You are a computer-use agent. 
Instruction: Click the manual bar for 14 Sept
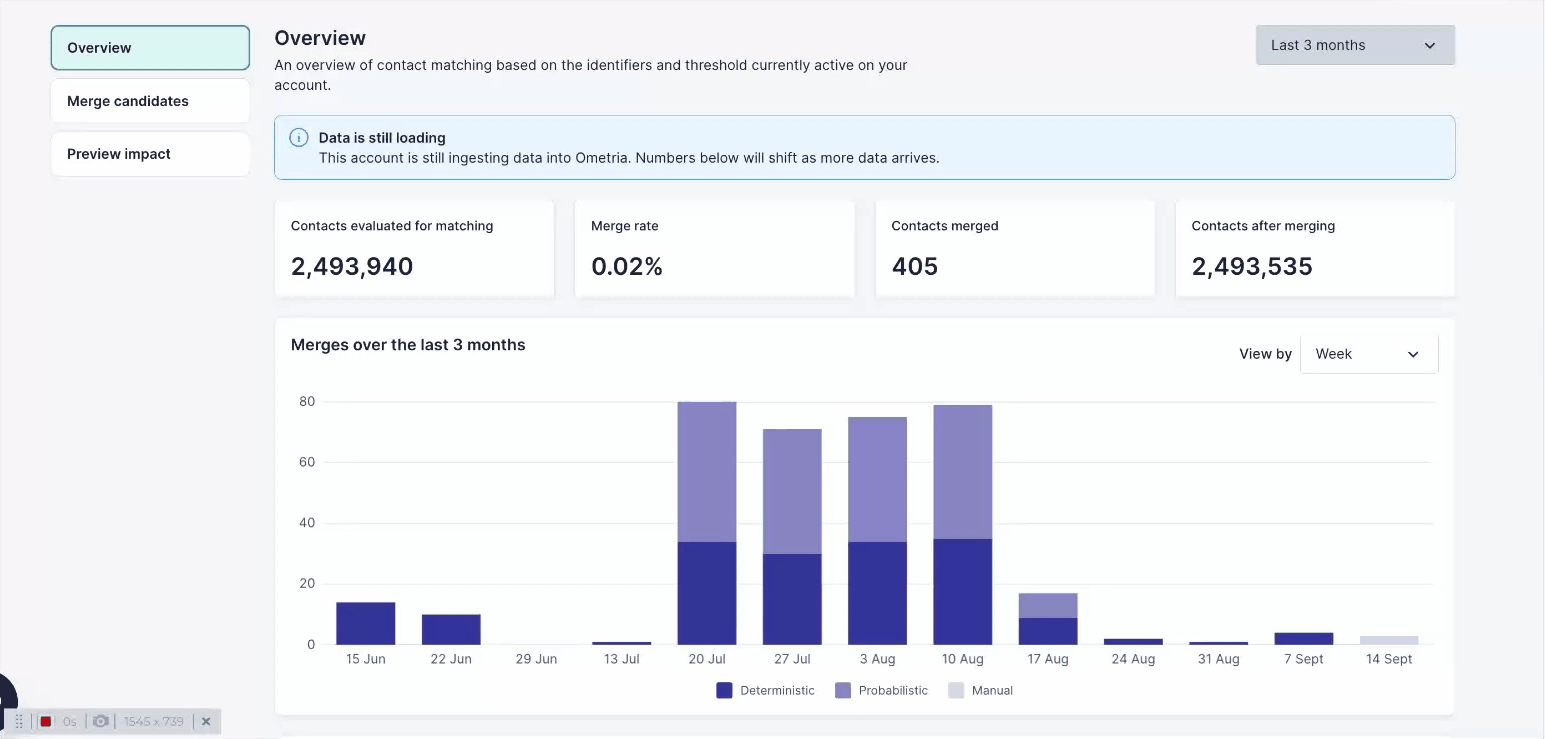coord(1389,640)
